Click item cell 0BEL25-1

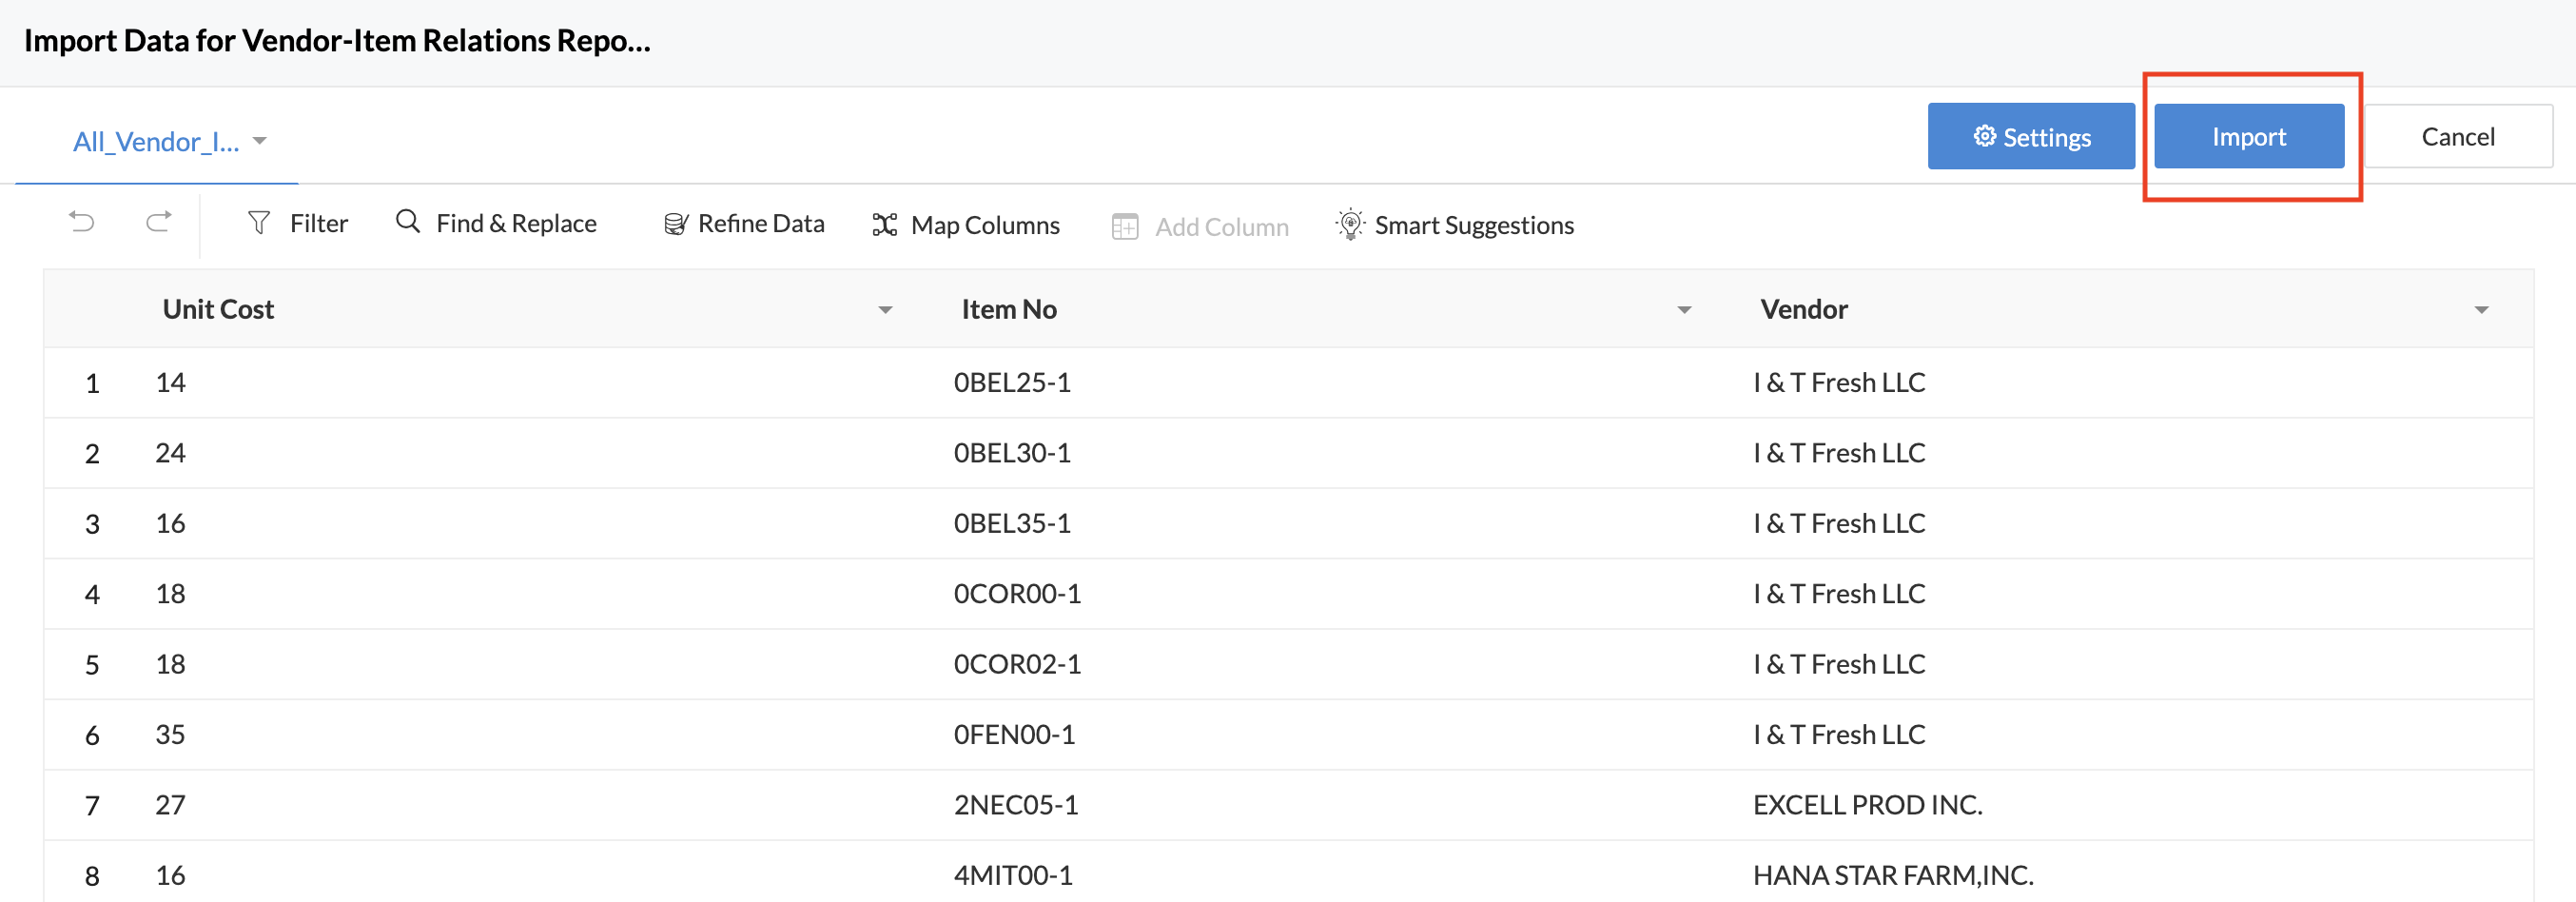click(x=1012, y=382)
